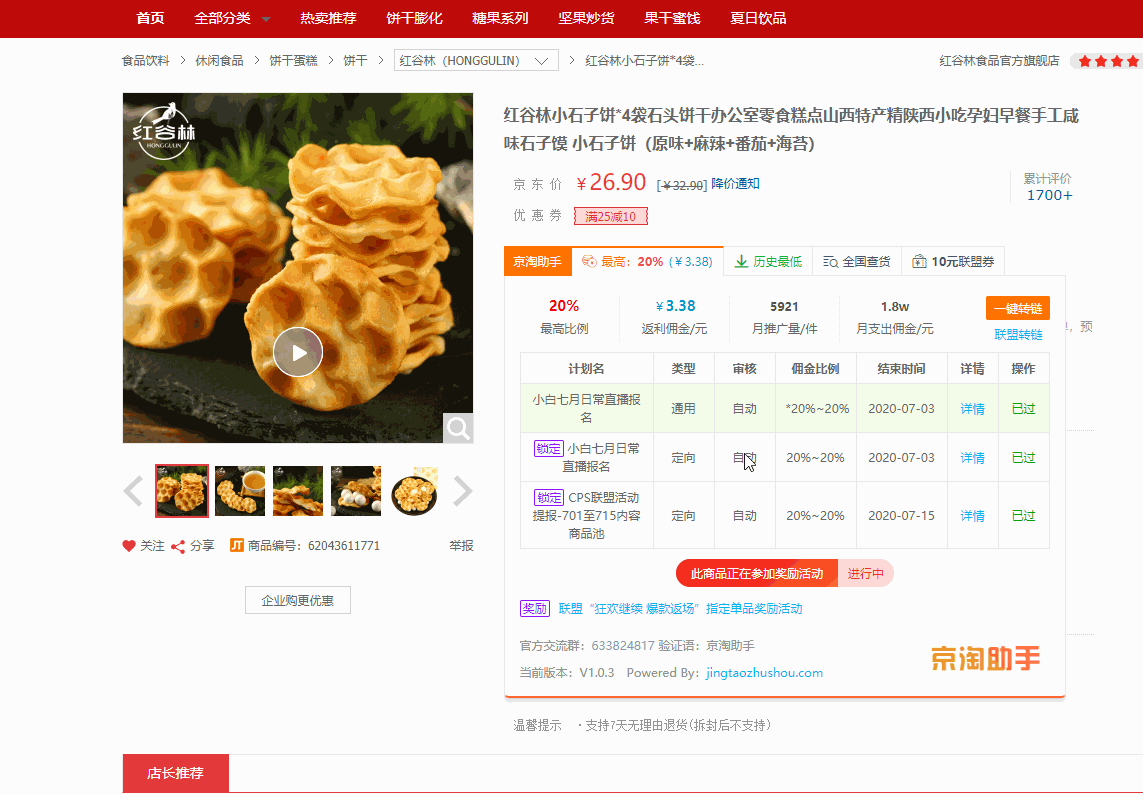This screenshot has height=795, width=1143.
Task: Open the 饼干膨化 category
Action: [414, 18]
